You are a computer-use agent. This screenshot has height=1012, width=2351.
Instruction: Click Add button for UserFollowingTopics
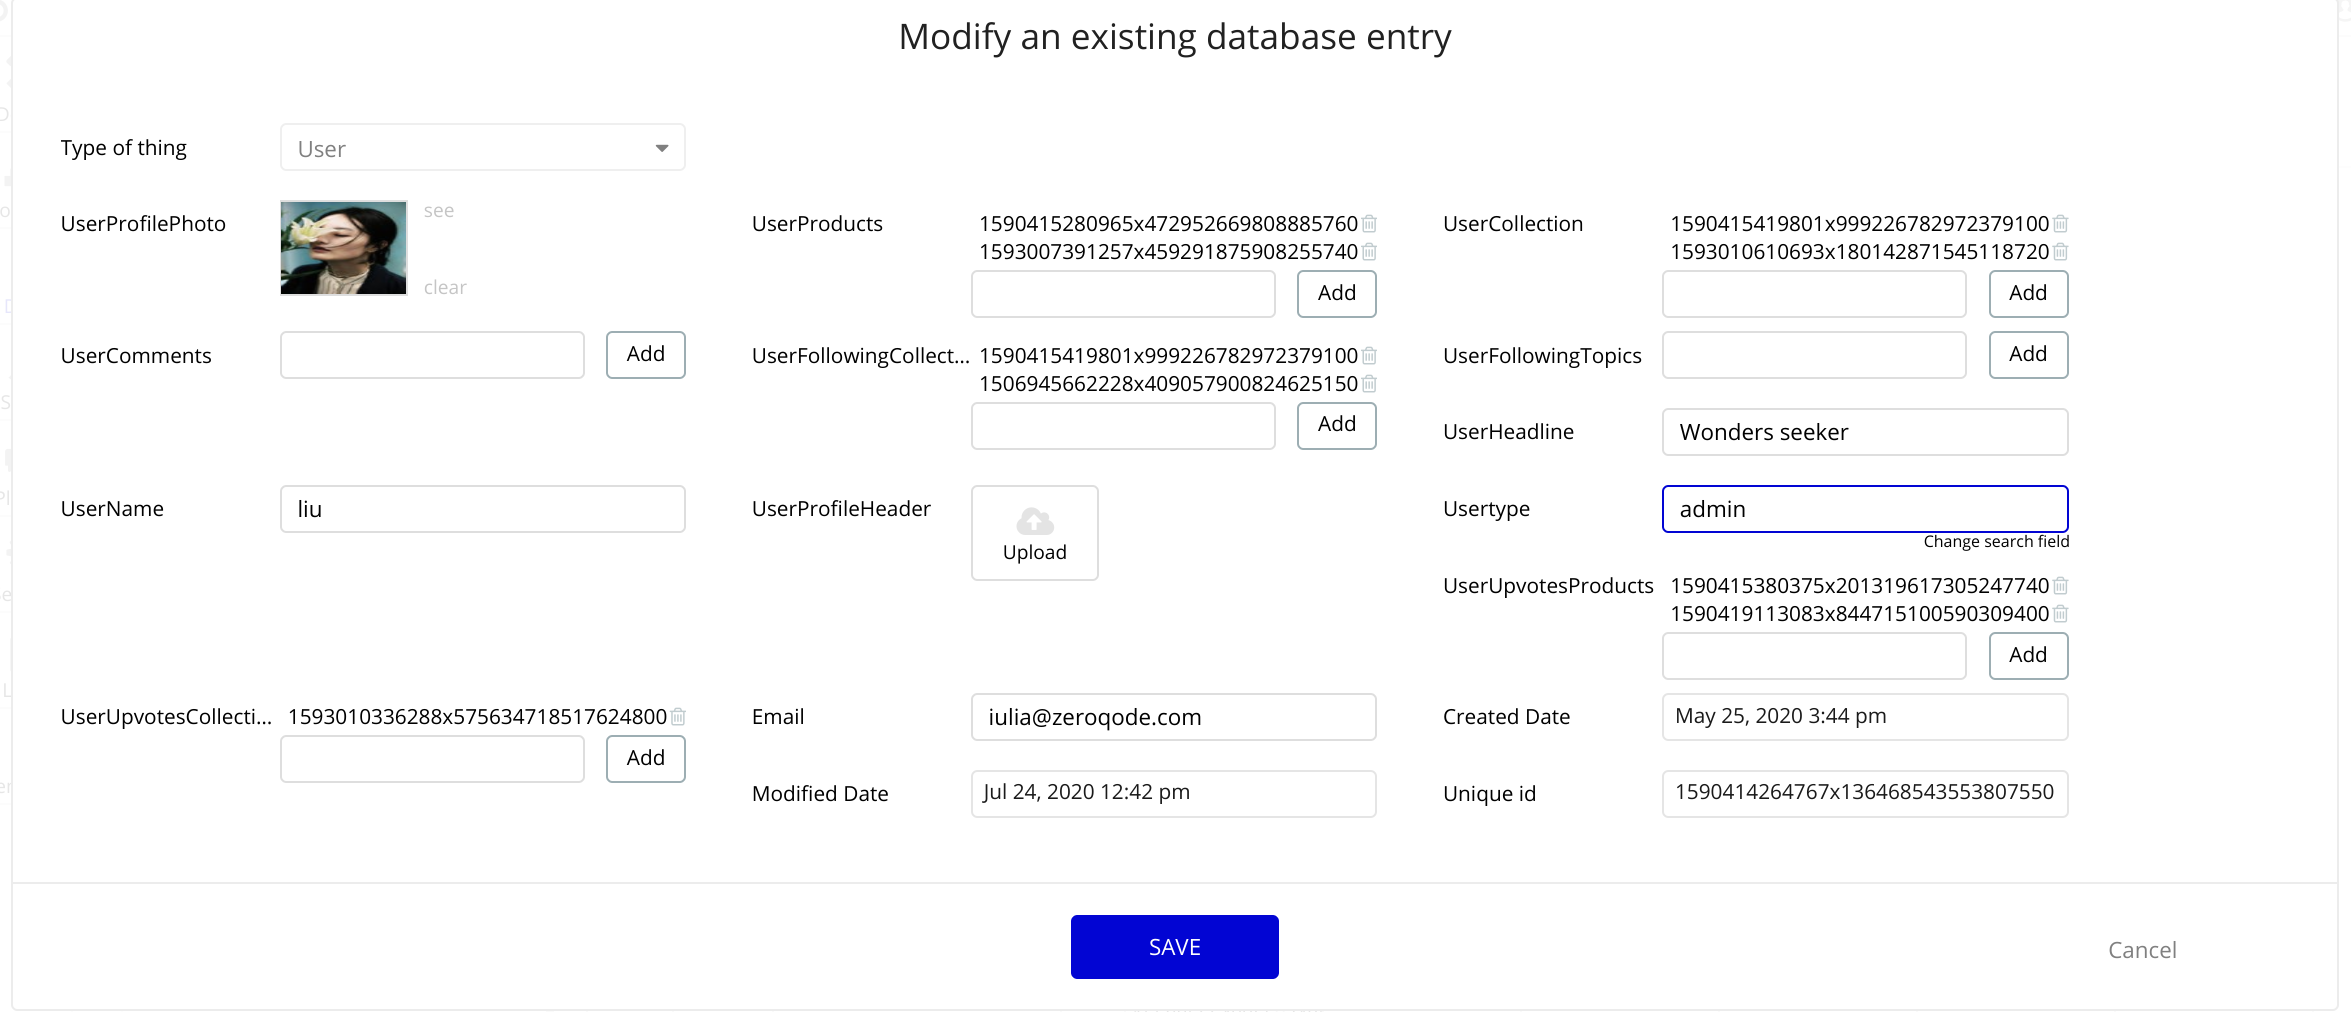[x=2027, y=355]
